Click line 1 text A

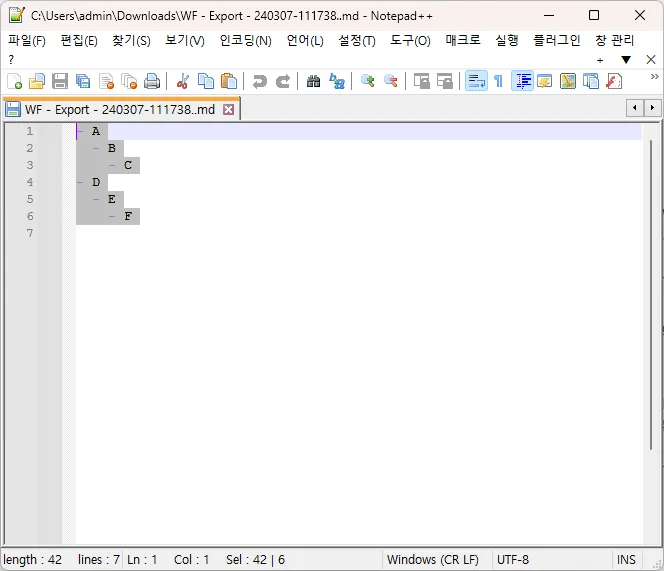[96, 131]
